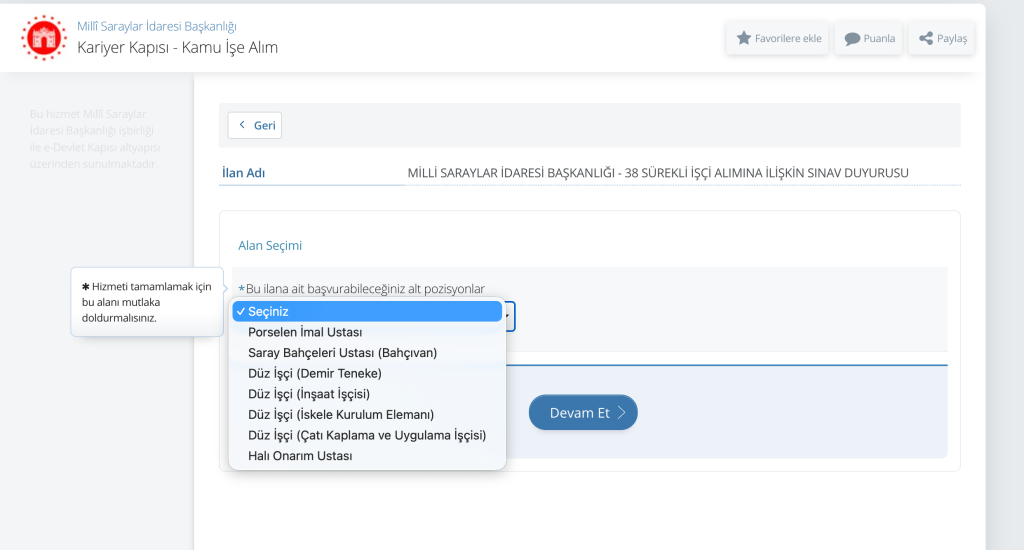
Task: Click the star icon in Favorilere ekle
Action: click(743, 38)
